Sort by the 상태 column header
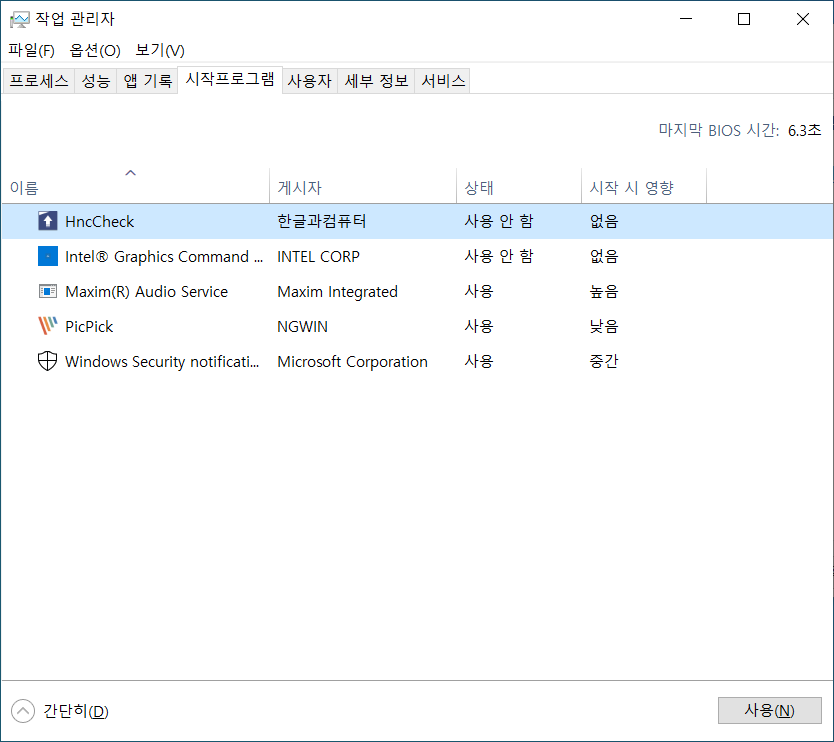The width and height of the screenshot is (834, 742). click(519, 186)
